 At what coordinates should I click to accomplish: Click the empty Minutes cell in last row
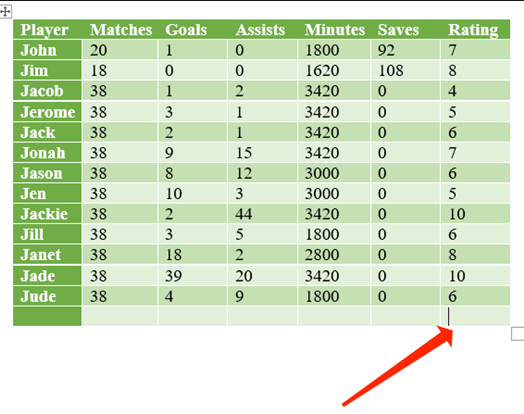(334, 316)
